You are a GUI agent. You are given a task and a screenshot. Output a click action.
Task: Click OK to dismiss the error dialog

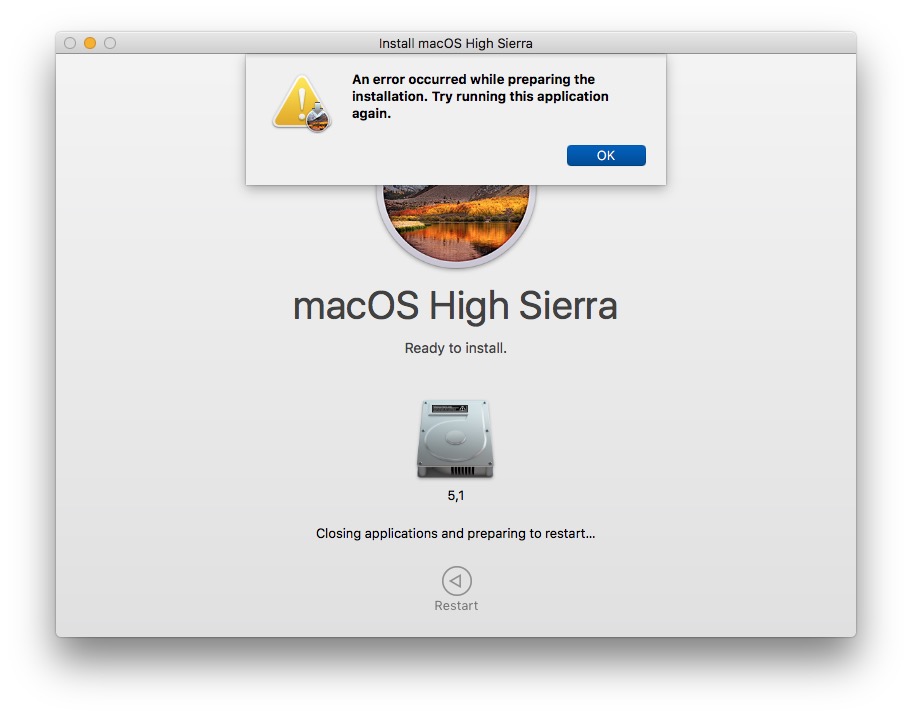point(605,155)
